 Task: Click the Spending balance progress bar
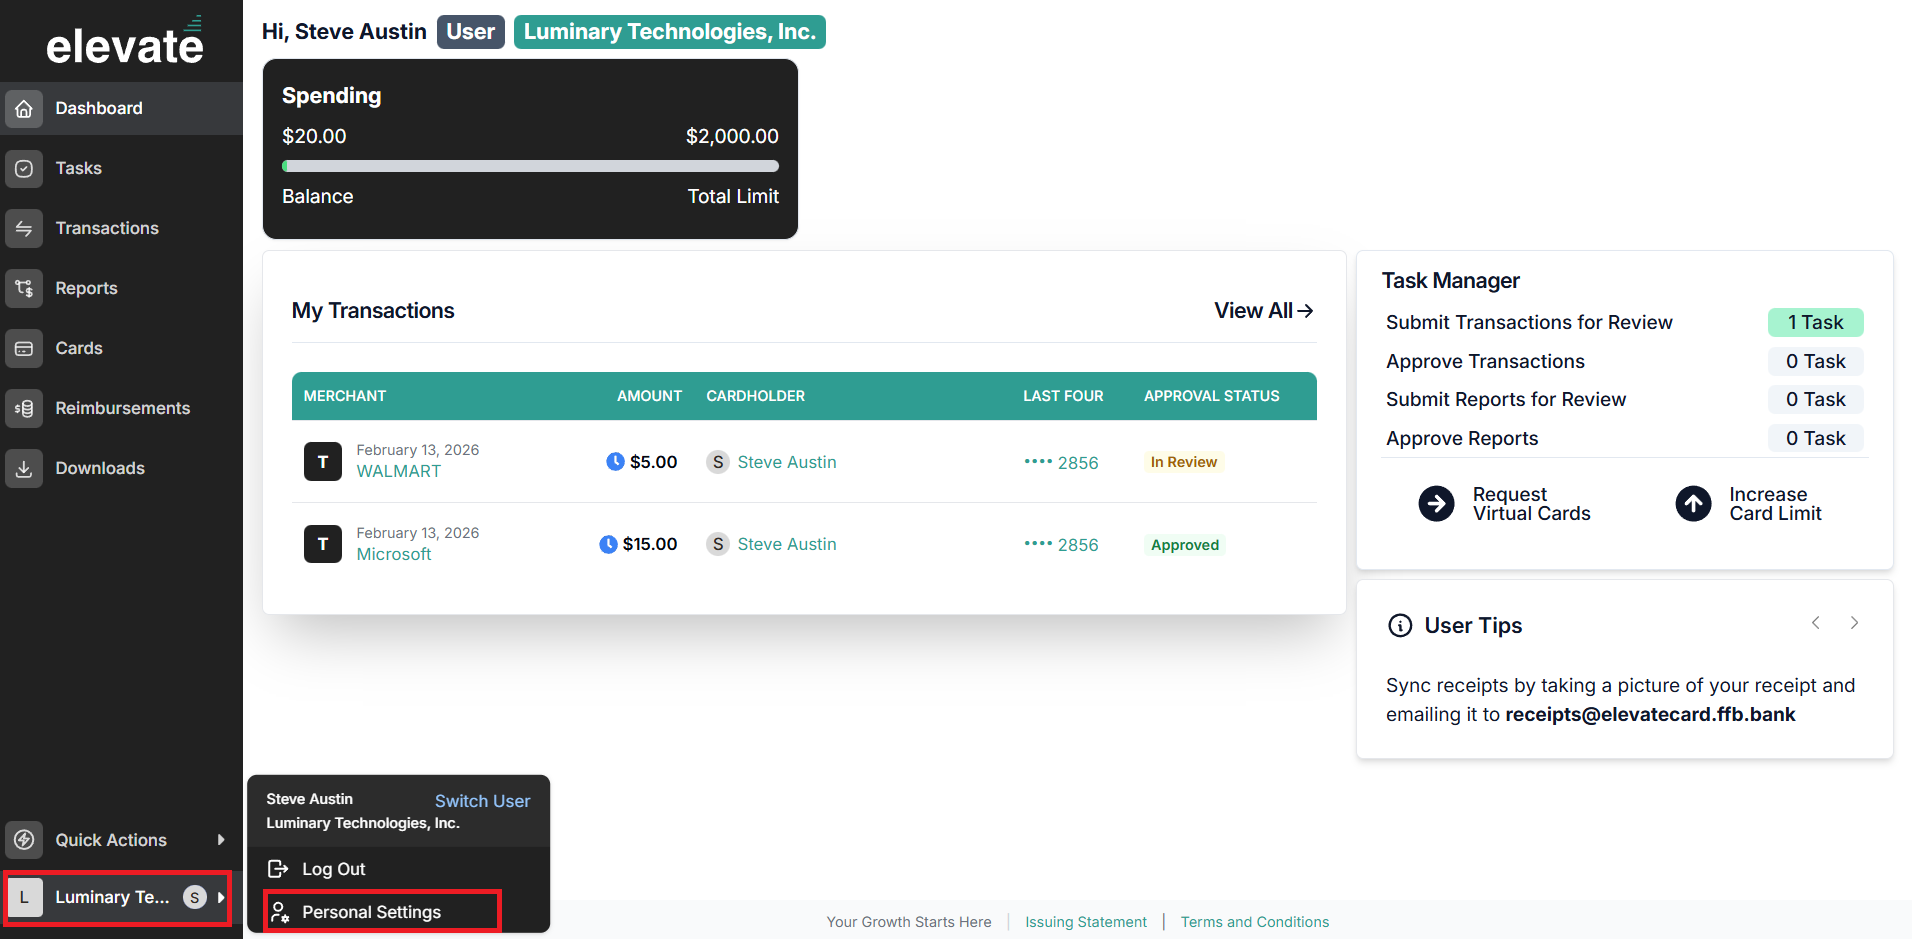point(530,166)
